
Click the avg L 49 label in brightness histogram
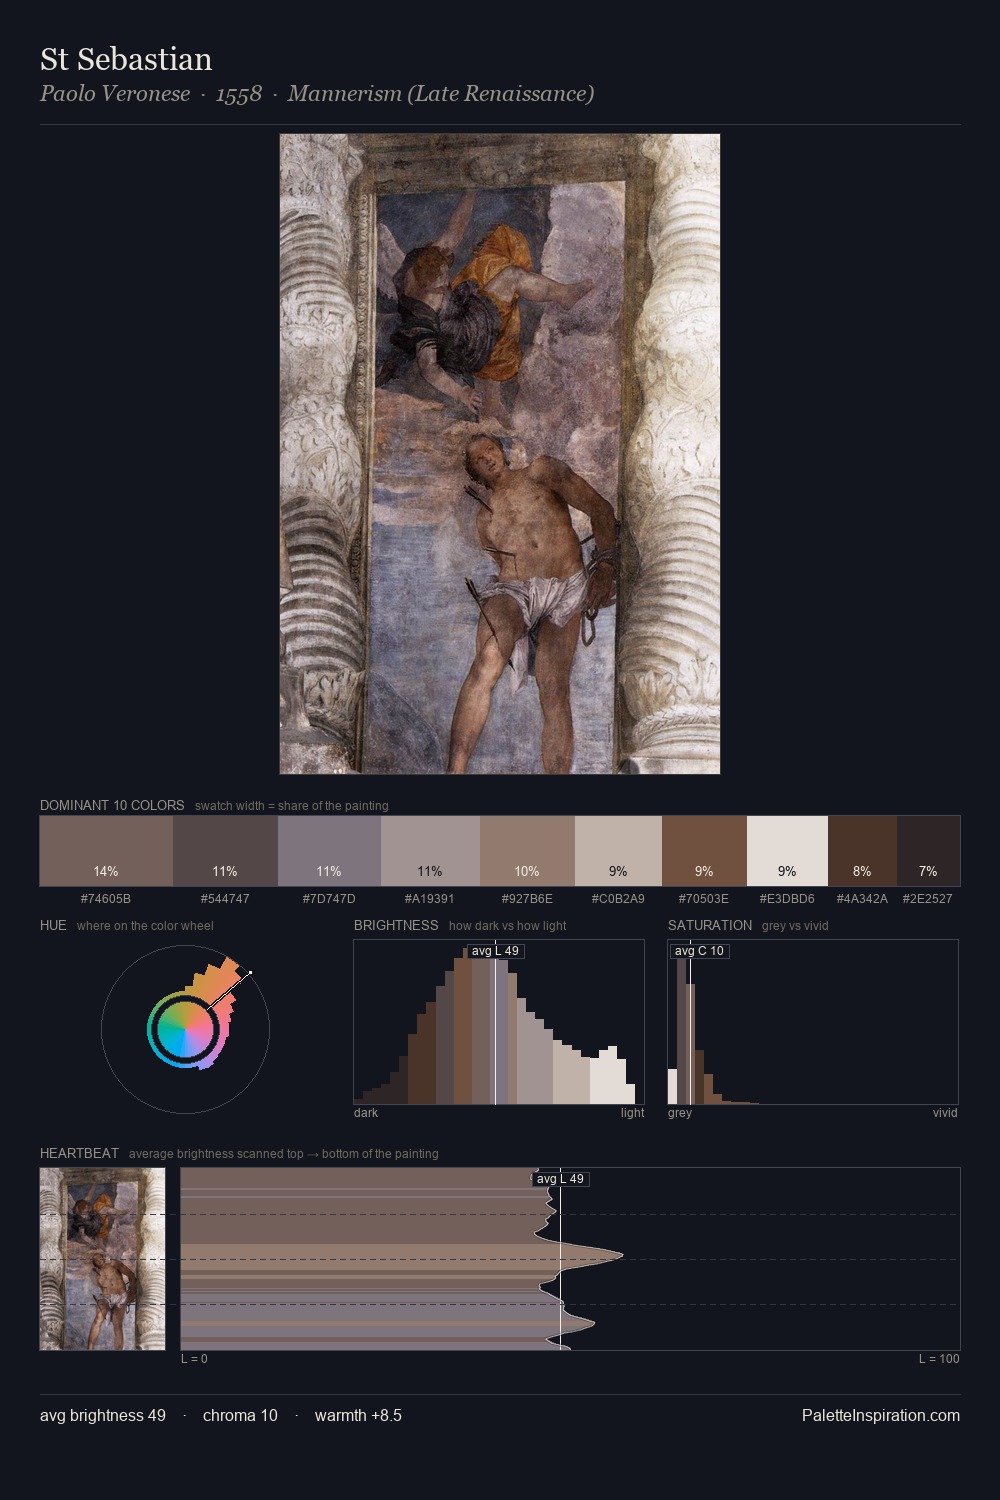pyautogui.click(x=496, y=951)
